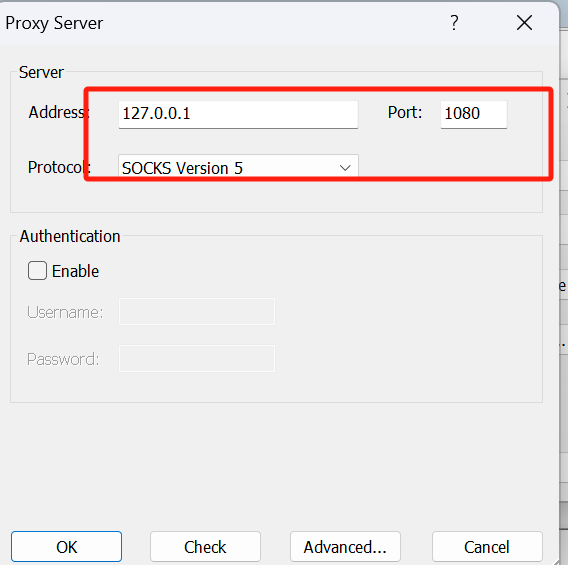Click the Address label
Image resolution: width=568 pixels, height=565 pixels.
[x=59, y=112]
